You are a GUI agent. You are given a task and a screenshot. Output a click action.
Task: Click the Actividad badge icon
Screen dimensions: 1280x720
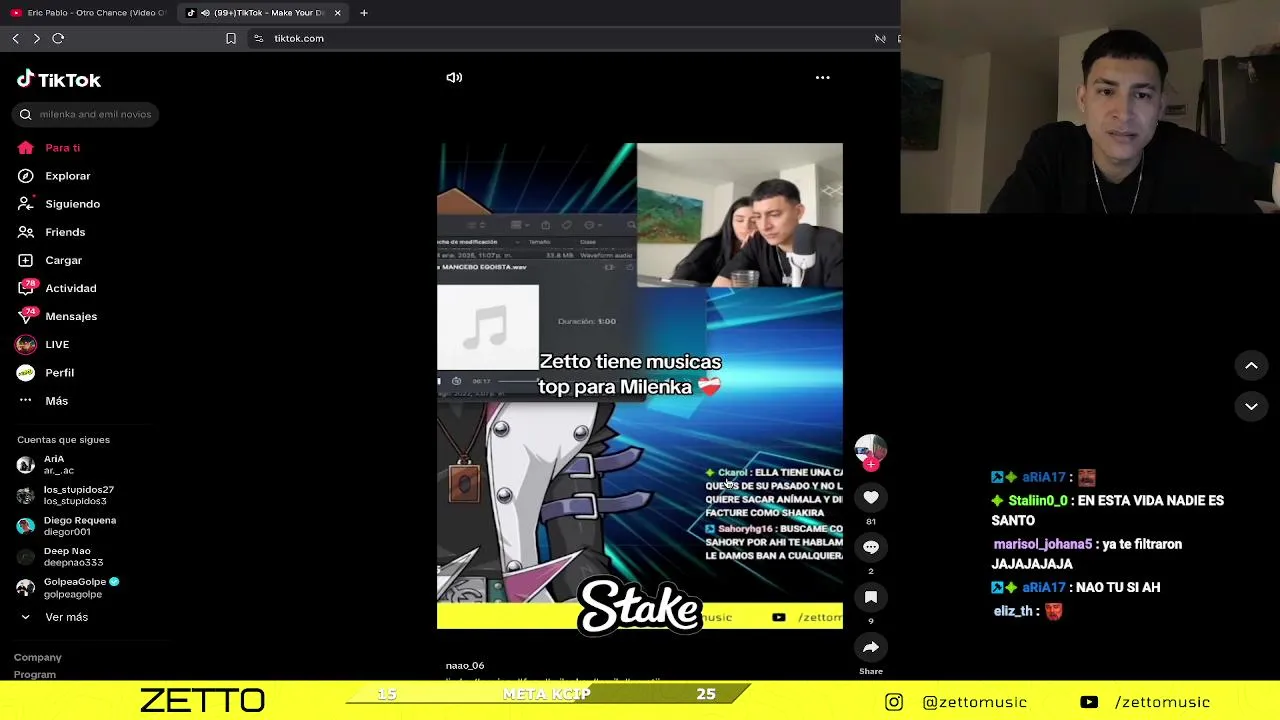click(26, 288)
